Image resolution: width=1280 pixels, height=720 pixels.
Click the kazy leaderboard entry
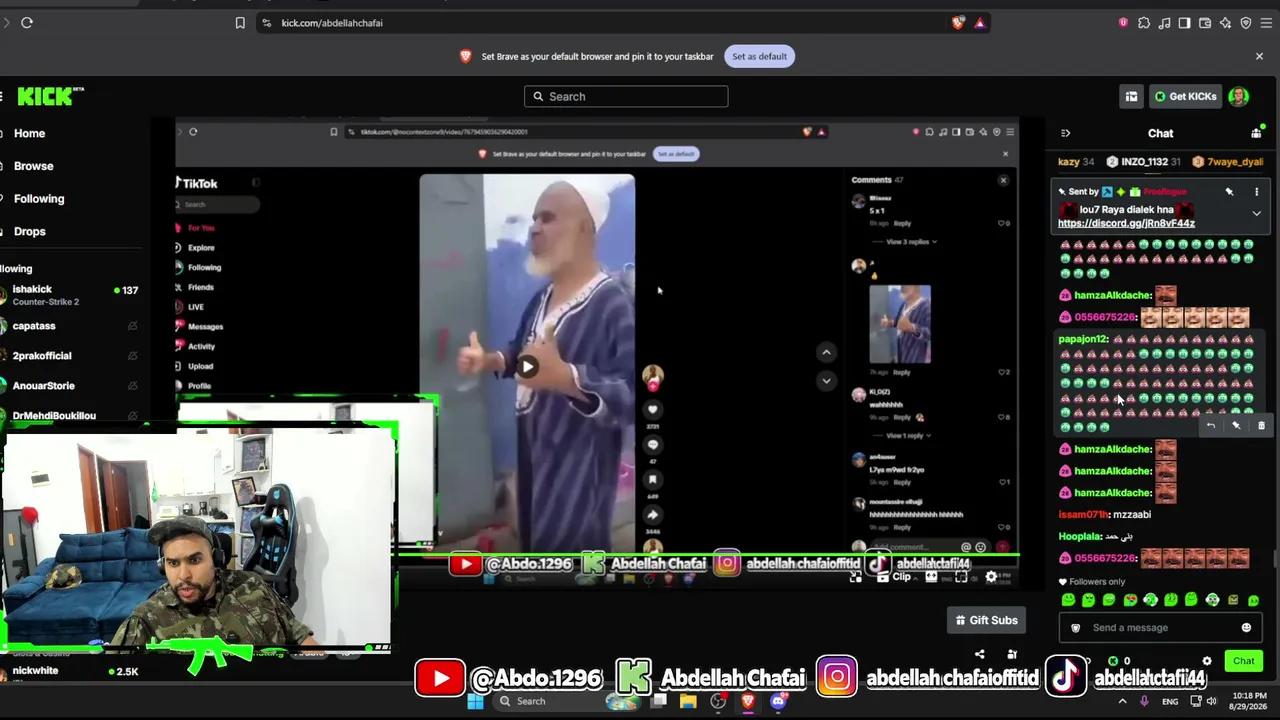point(1076,161)
